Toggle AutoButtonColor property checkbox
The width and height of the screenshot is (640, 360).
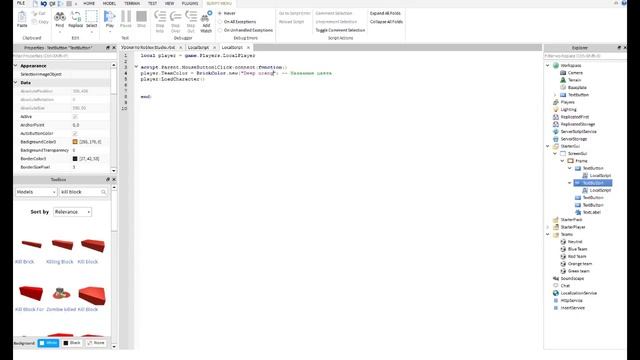pyautogui.click(x=75, y=133)
